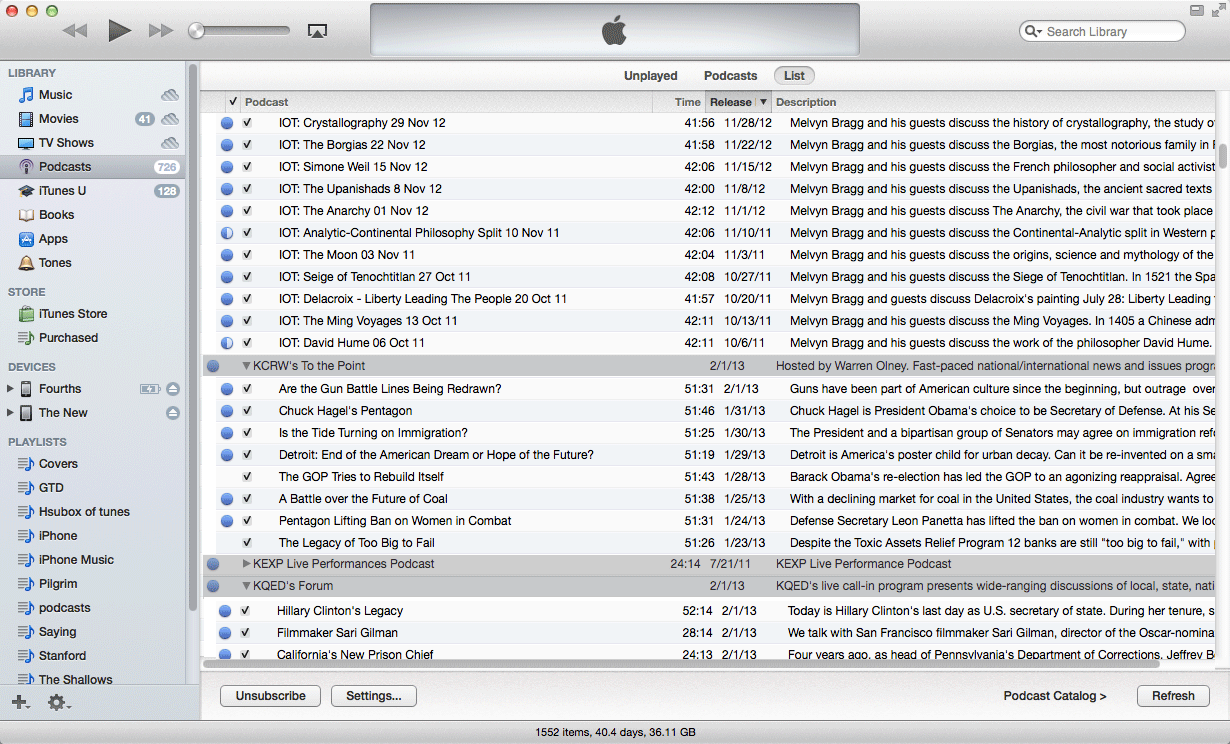
Task: Refresh the podcast list
Action: click(x=1173, y=696)
